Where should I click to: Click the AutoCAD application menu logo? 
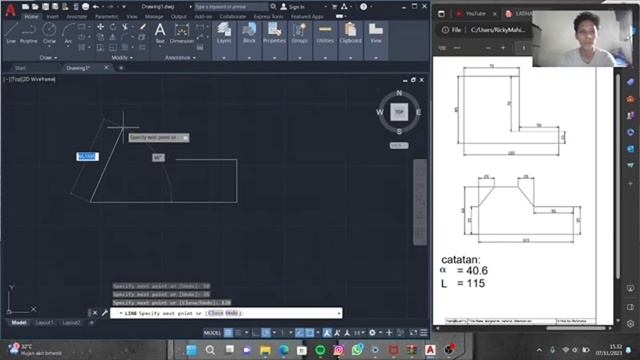point(10,10)
